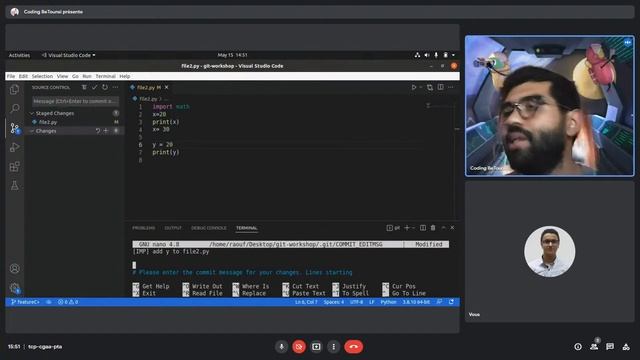Select Python language mode in status bar
This screenshot has width=640, height=360.
click(x=388, y=302)
